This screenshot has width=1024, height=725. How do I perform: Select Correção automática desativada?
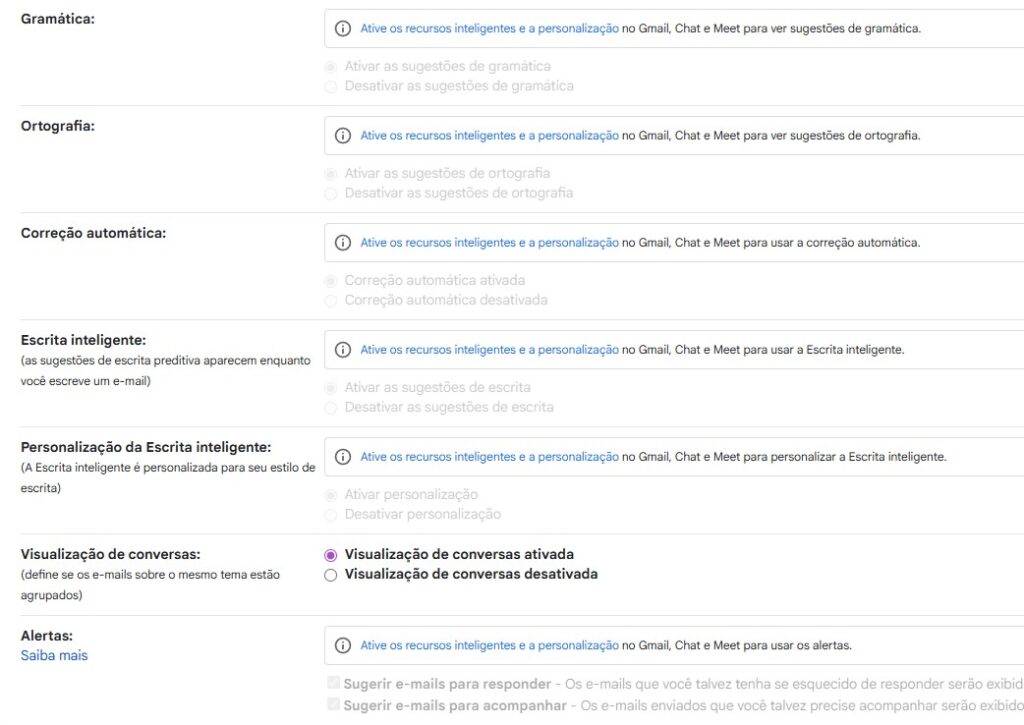(x=331, y=300)
